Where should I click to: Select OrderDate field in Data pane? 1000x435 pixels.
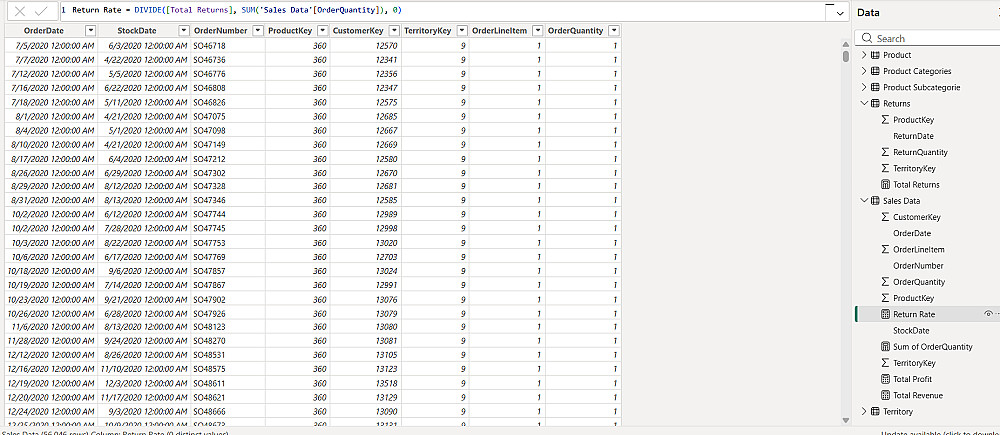click(912, 233)
